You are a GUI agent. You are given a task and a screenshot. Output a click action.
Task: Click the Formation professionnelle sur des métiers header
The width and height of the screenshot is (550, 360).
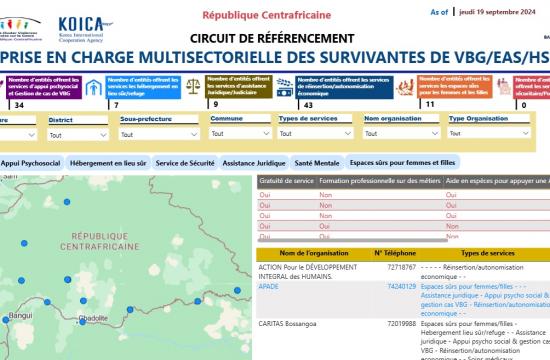380,181
